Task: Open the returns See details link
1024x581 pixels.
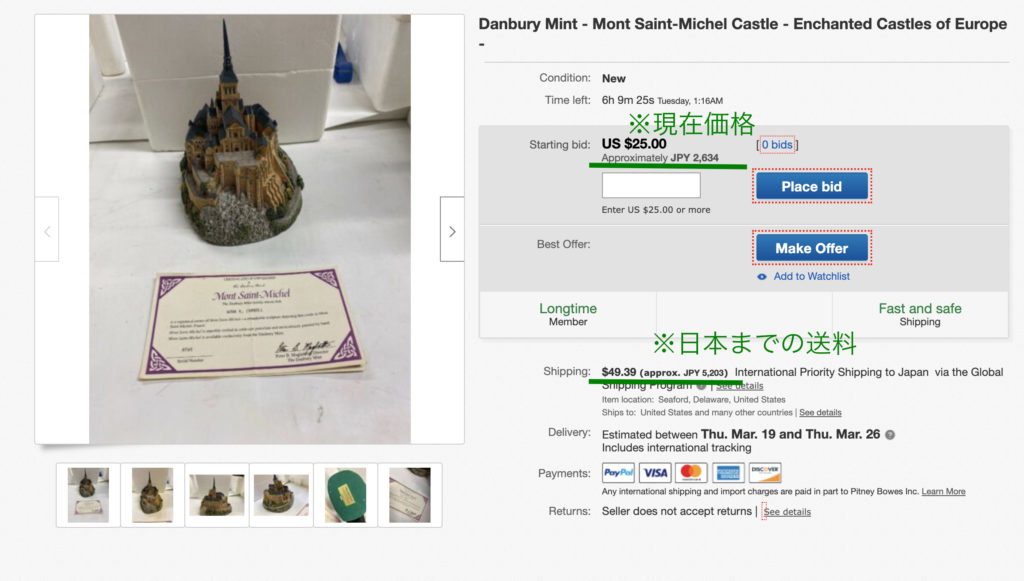Action: pyautogui.click(x=787, y=512)
